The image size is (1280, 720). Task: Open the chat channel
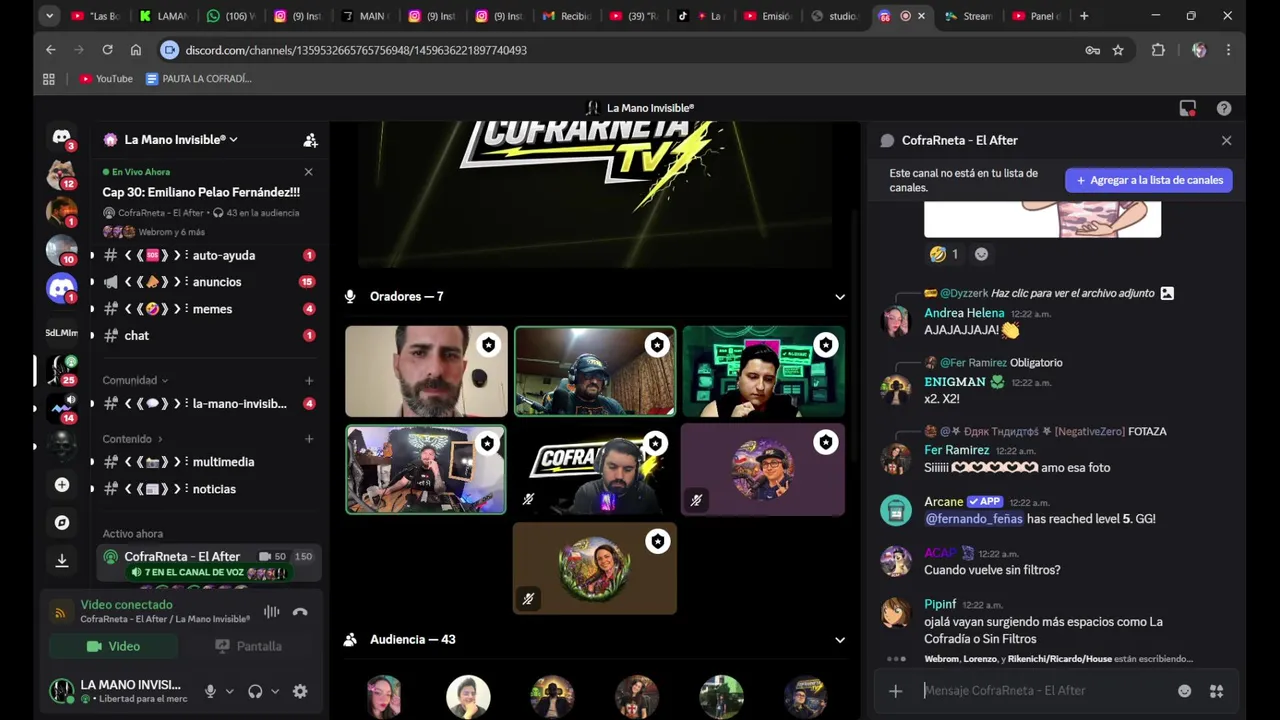point(208,336)
